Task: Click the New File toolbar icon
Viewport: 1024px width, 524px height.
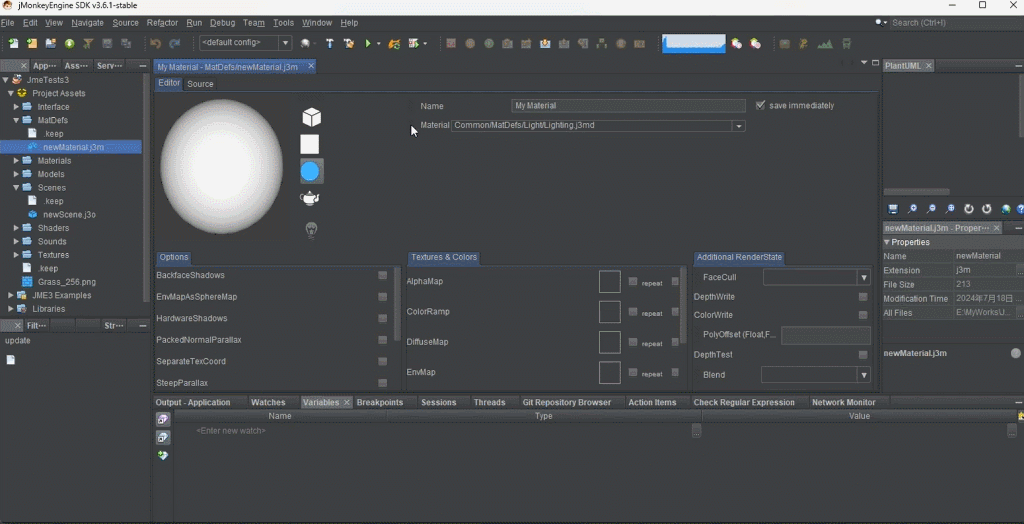Action: pos(13,44)
